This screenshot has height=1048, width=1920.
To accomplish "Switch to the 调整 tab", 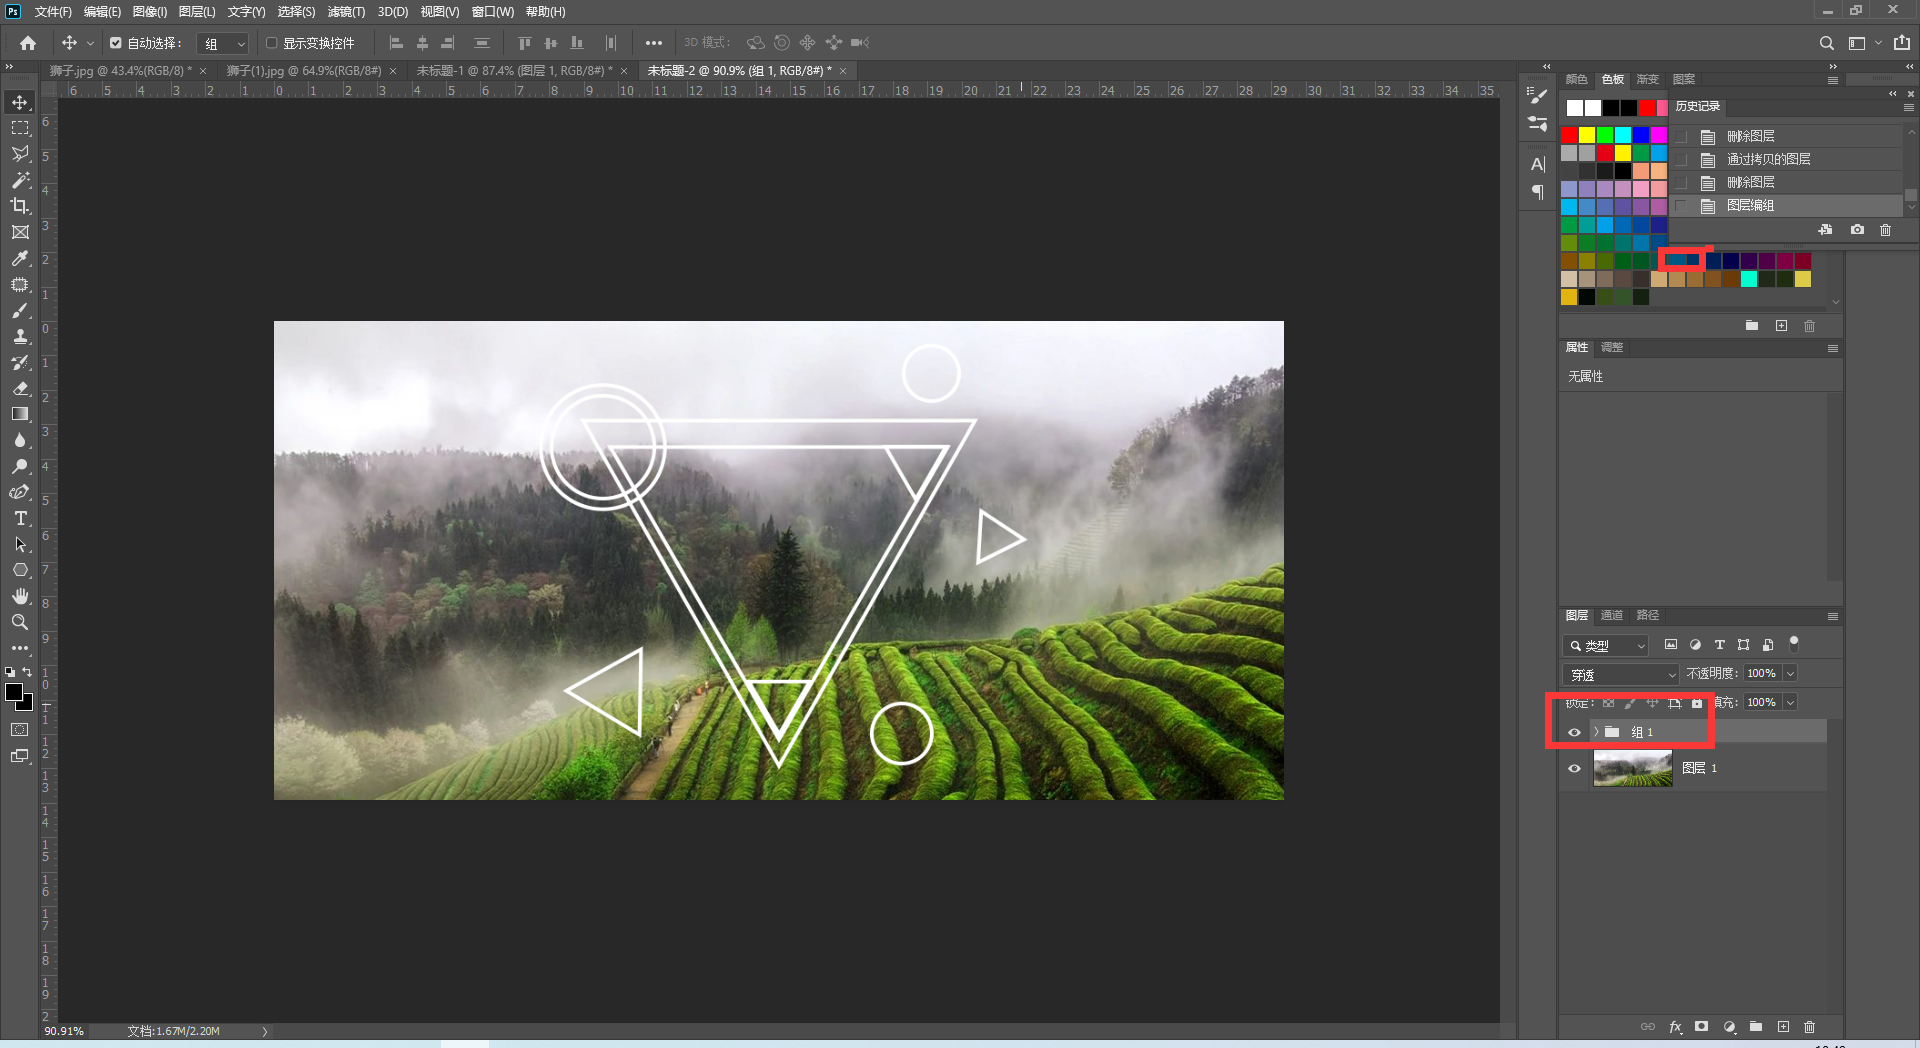I will [x=1612, y=348].
